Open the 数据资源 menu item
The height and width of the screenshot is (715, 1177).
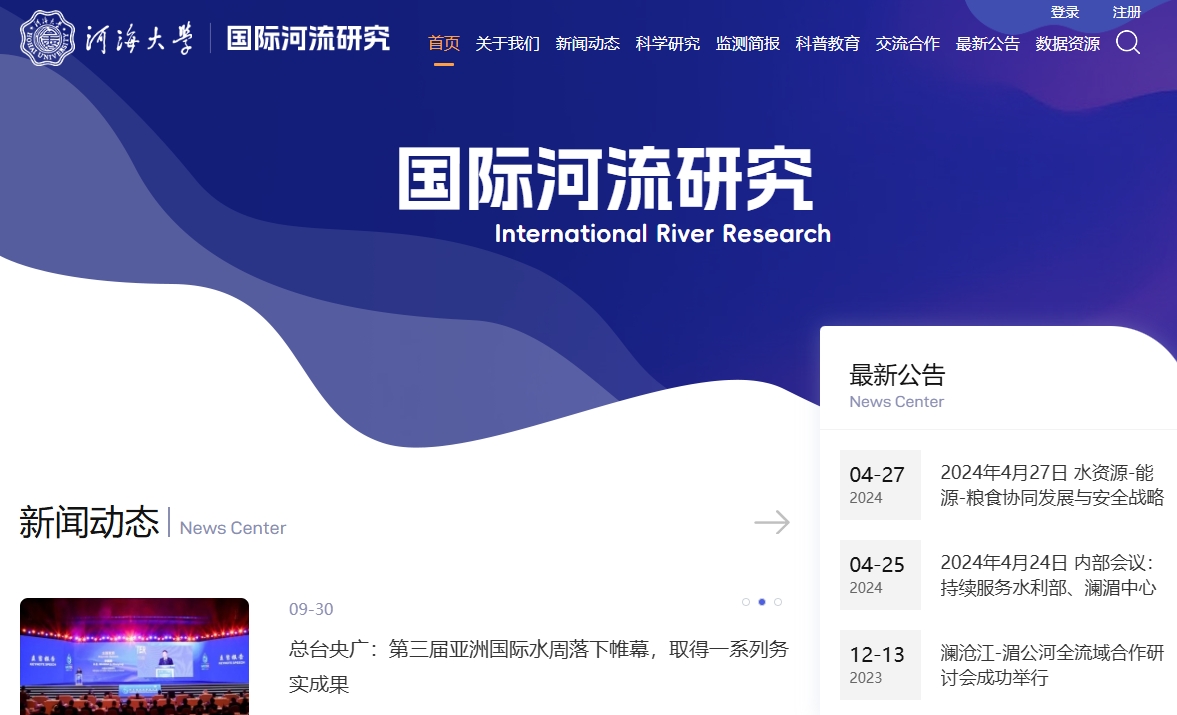(x=1067, y=43)
